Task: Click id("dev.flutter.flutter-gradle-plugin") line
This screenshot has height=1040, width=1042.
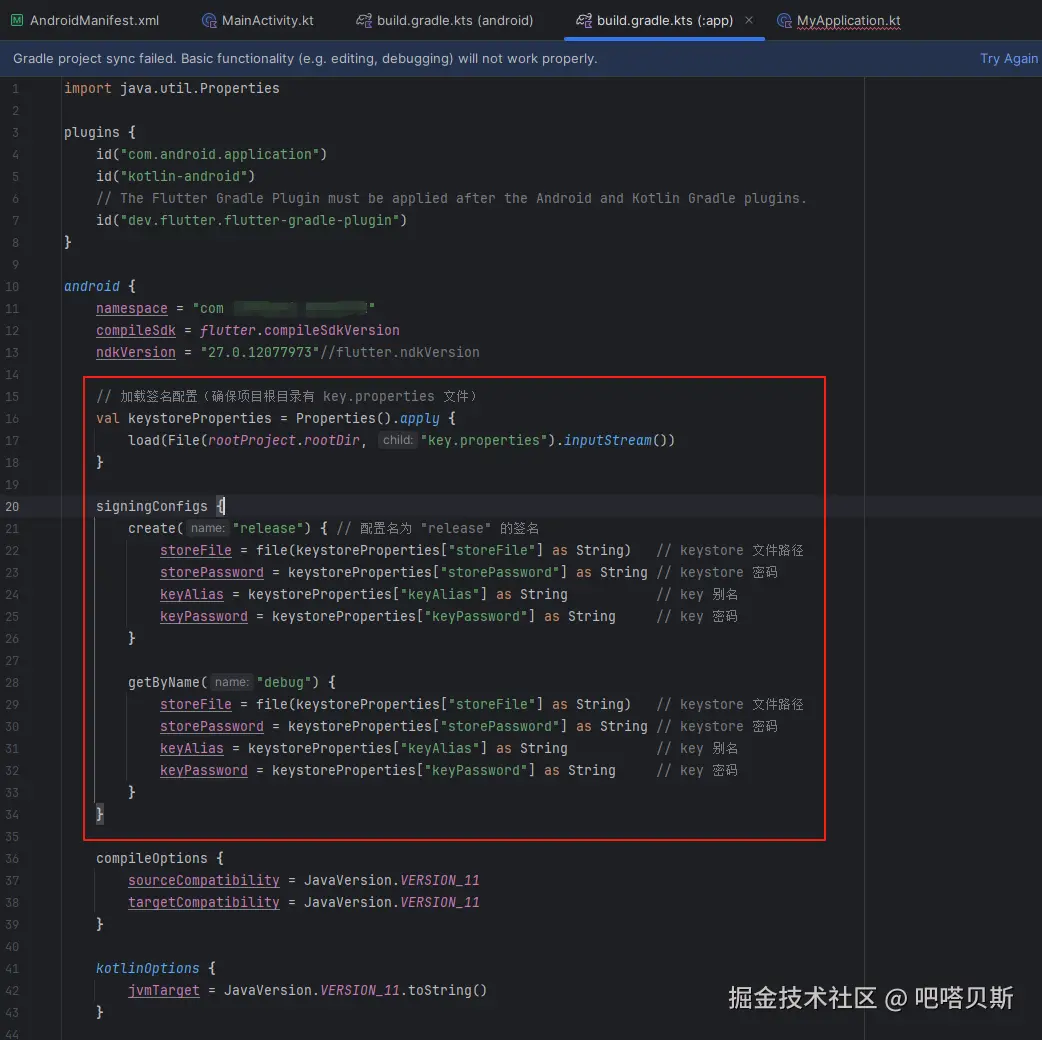Action: coord(251,220)
